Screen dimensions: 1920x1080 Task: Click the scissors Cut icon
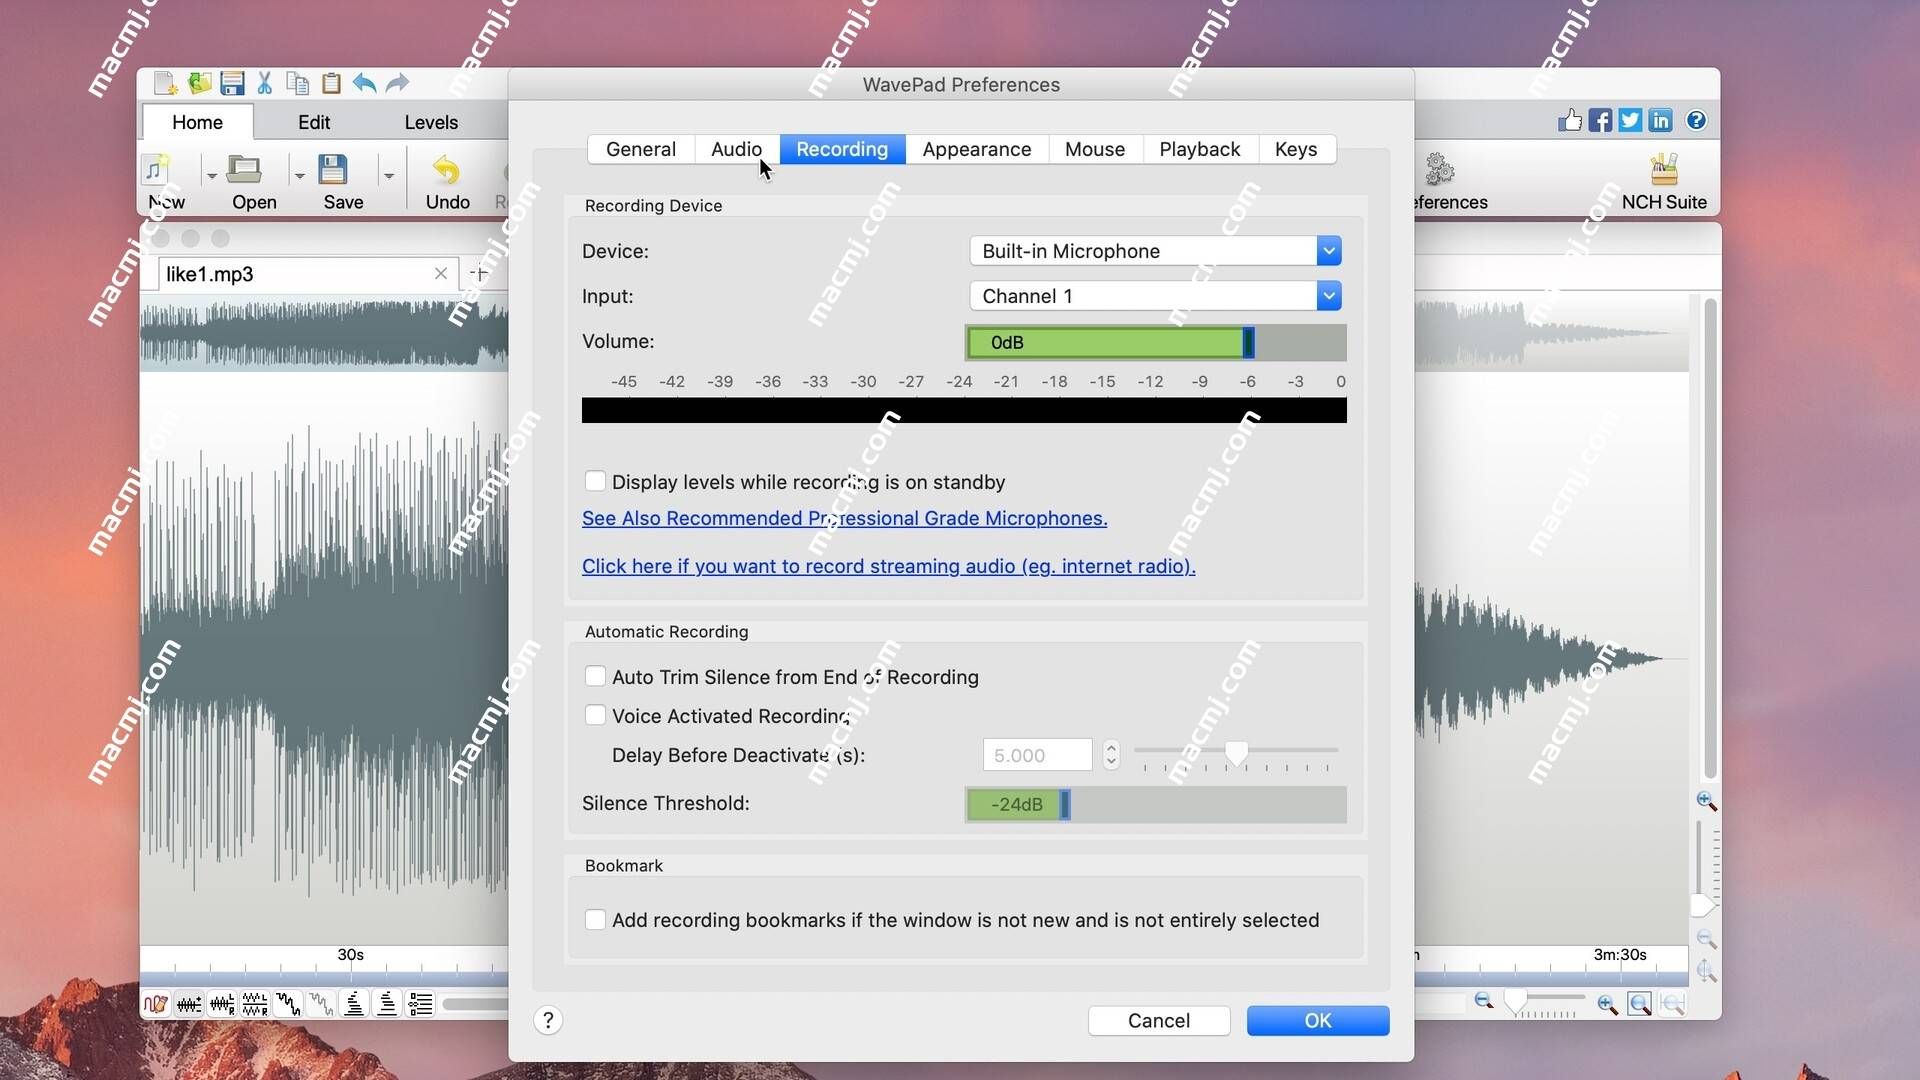(265, 84)
